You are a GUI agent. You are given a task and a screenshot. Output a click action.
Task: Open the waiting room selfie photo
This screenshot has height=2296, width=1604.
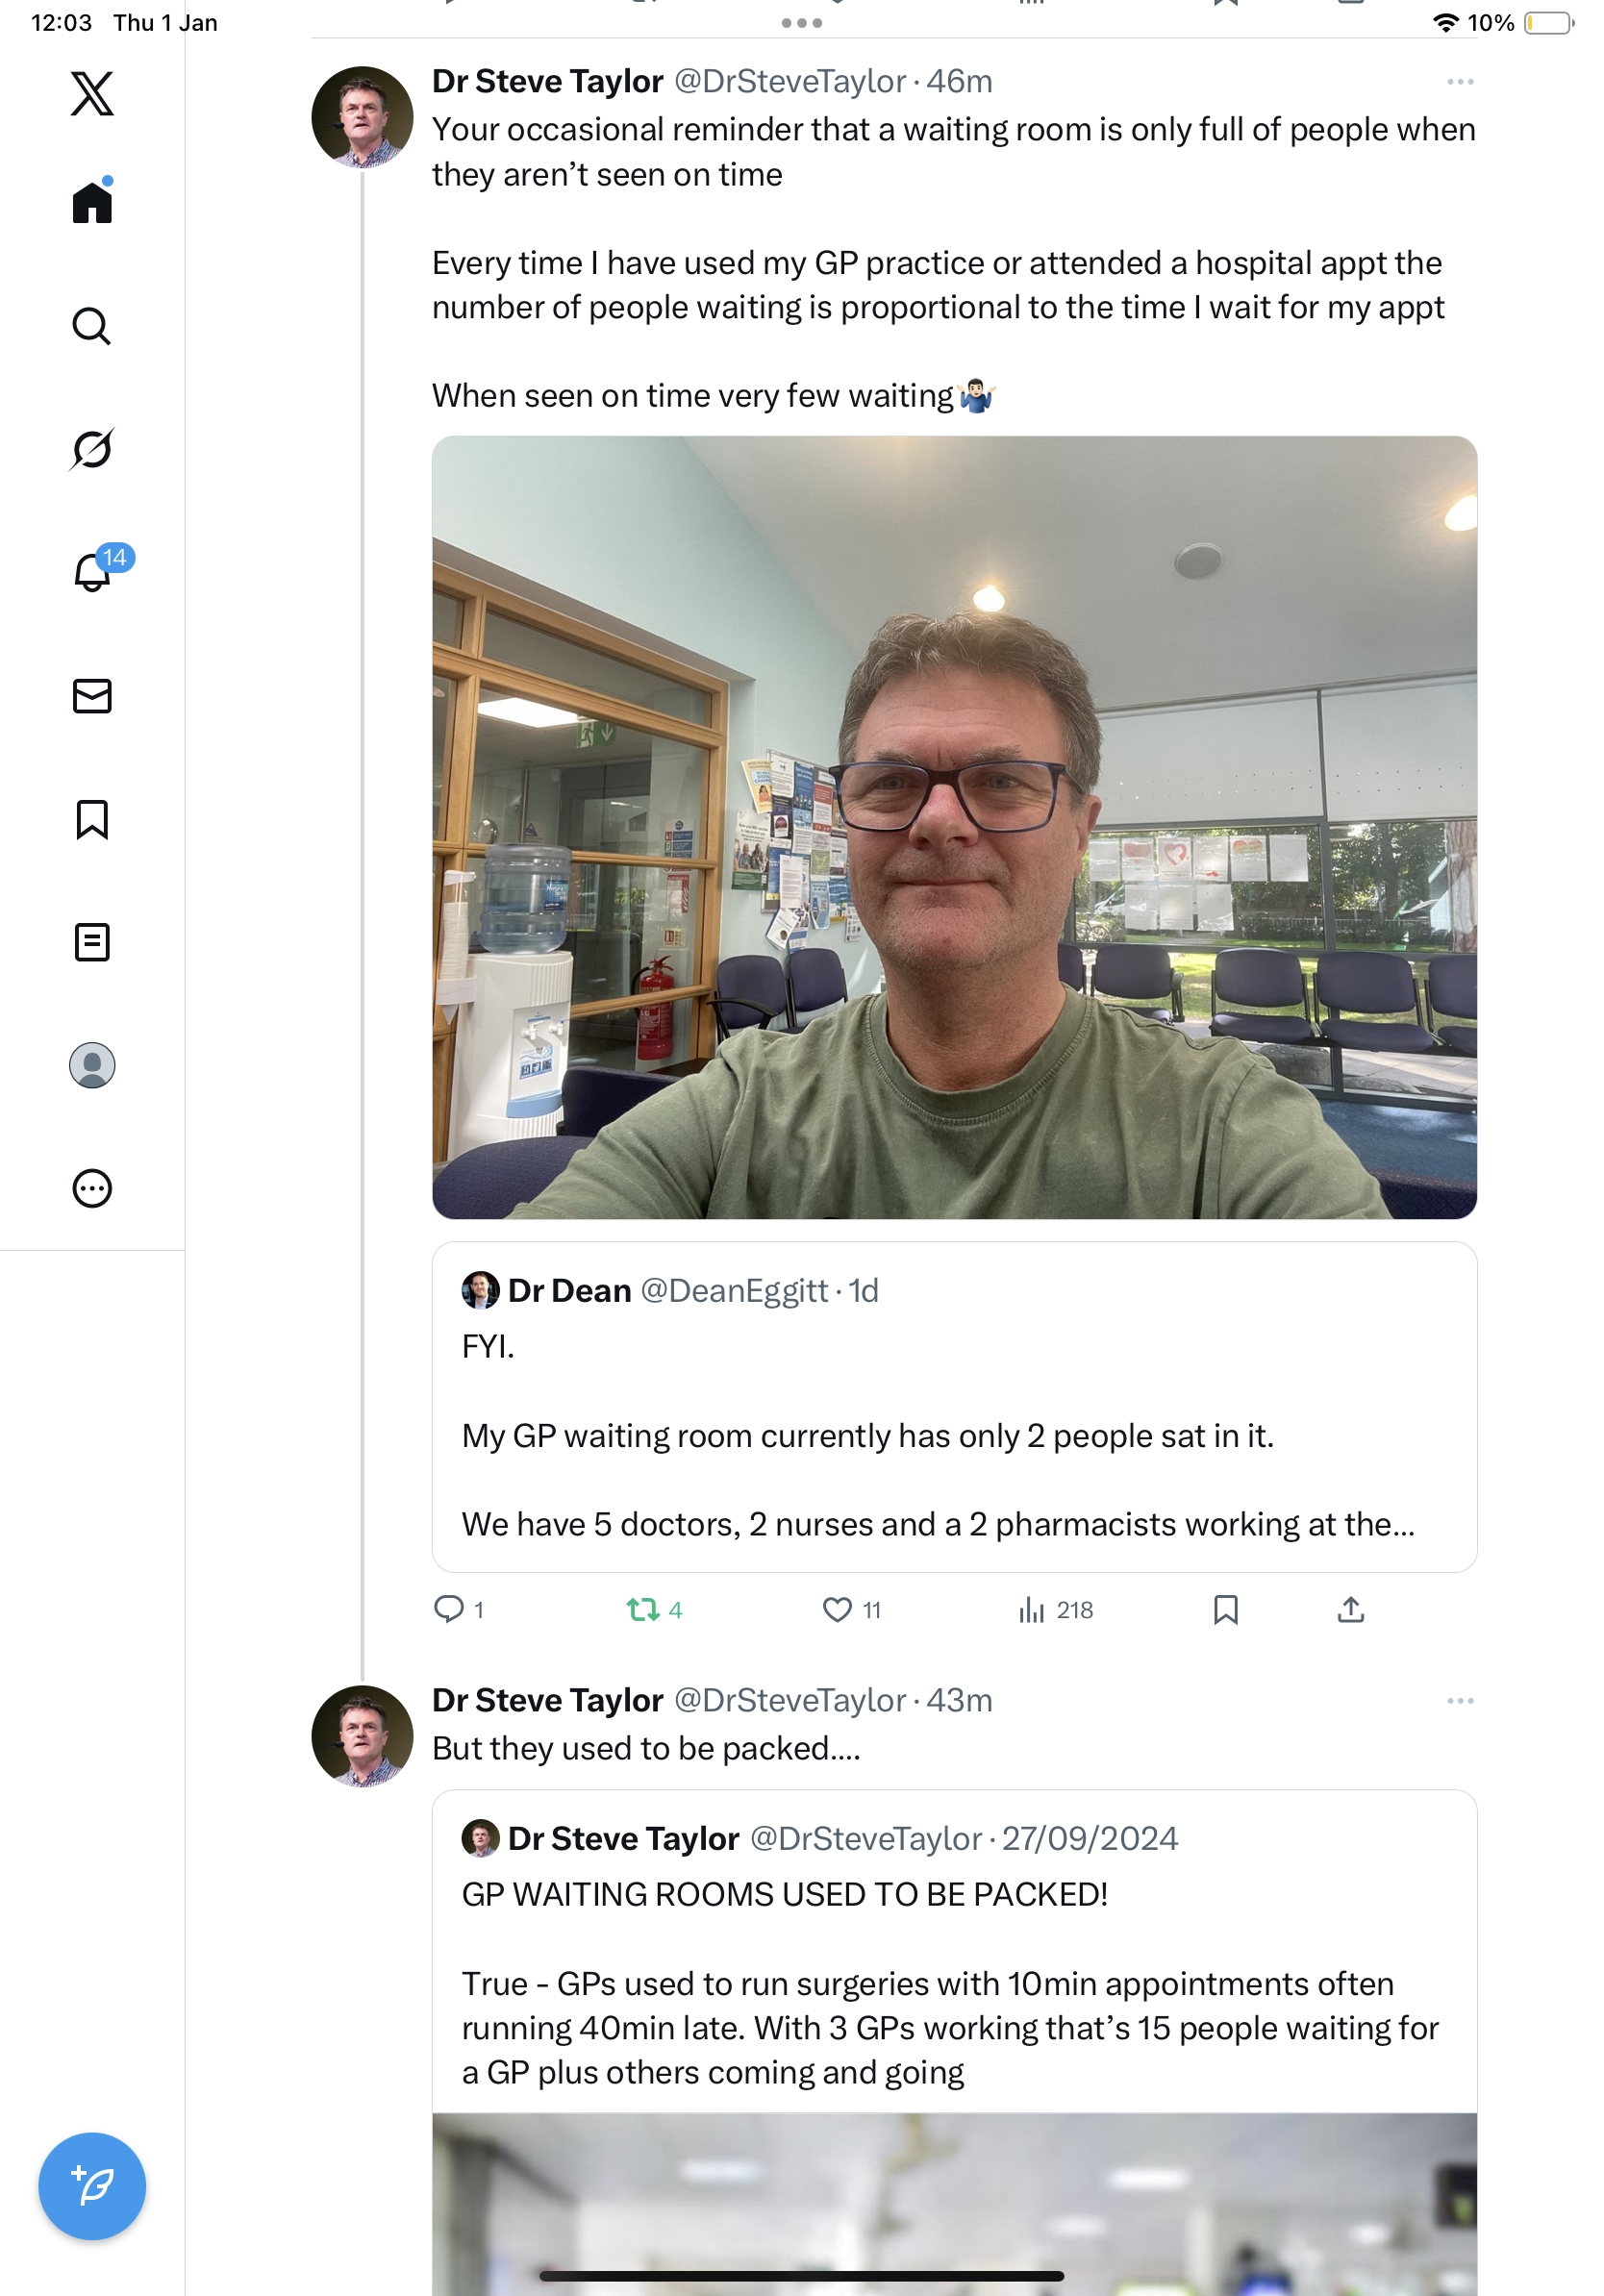(x=954, y=827)
